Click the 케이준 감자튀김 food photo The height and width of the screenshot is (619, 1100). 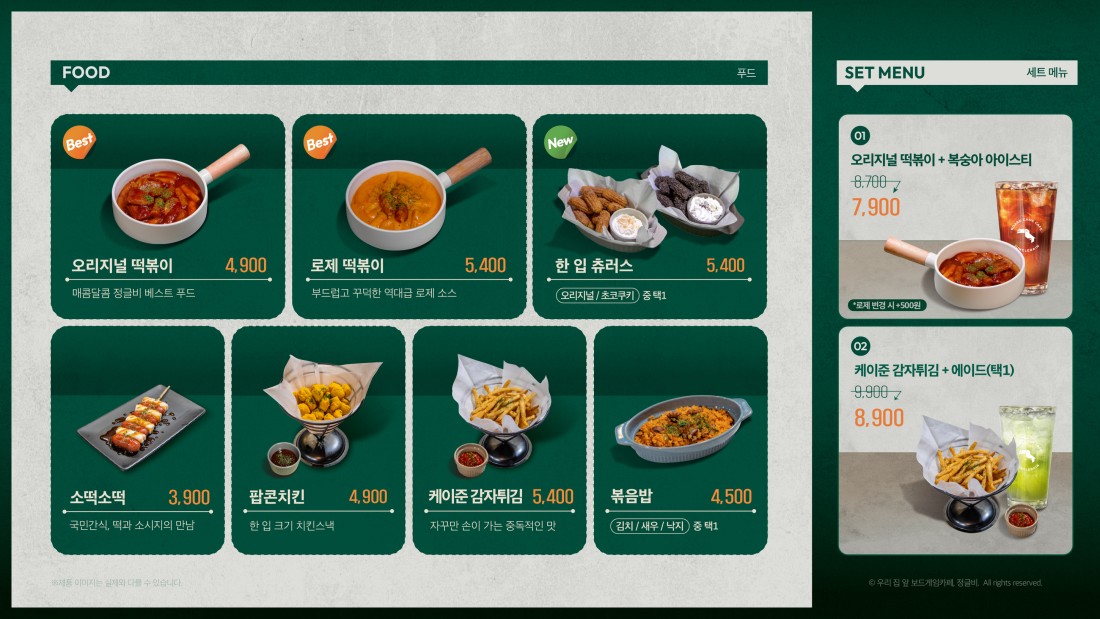click(x=499, y=413)
